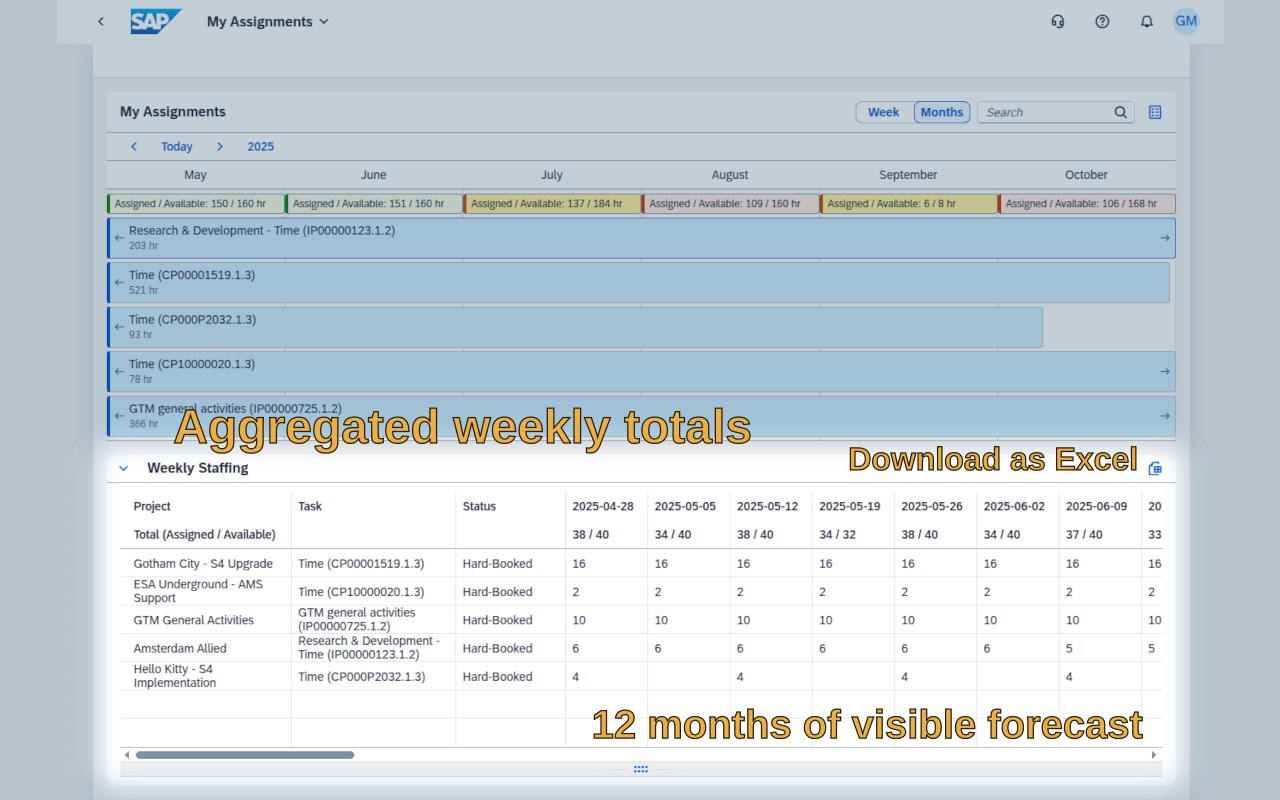Collapse the Weekly Staffing section

point(124,468)
